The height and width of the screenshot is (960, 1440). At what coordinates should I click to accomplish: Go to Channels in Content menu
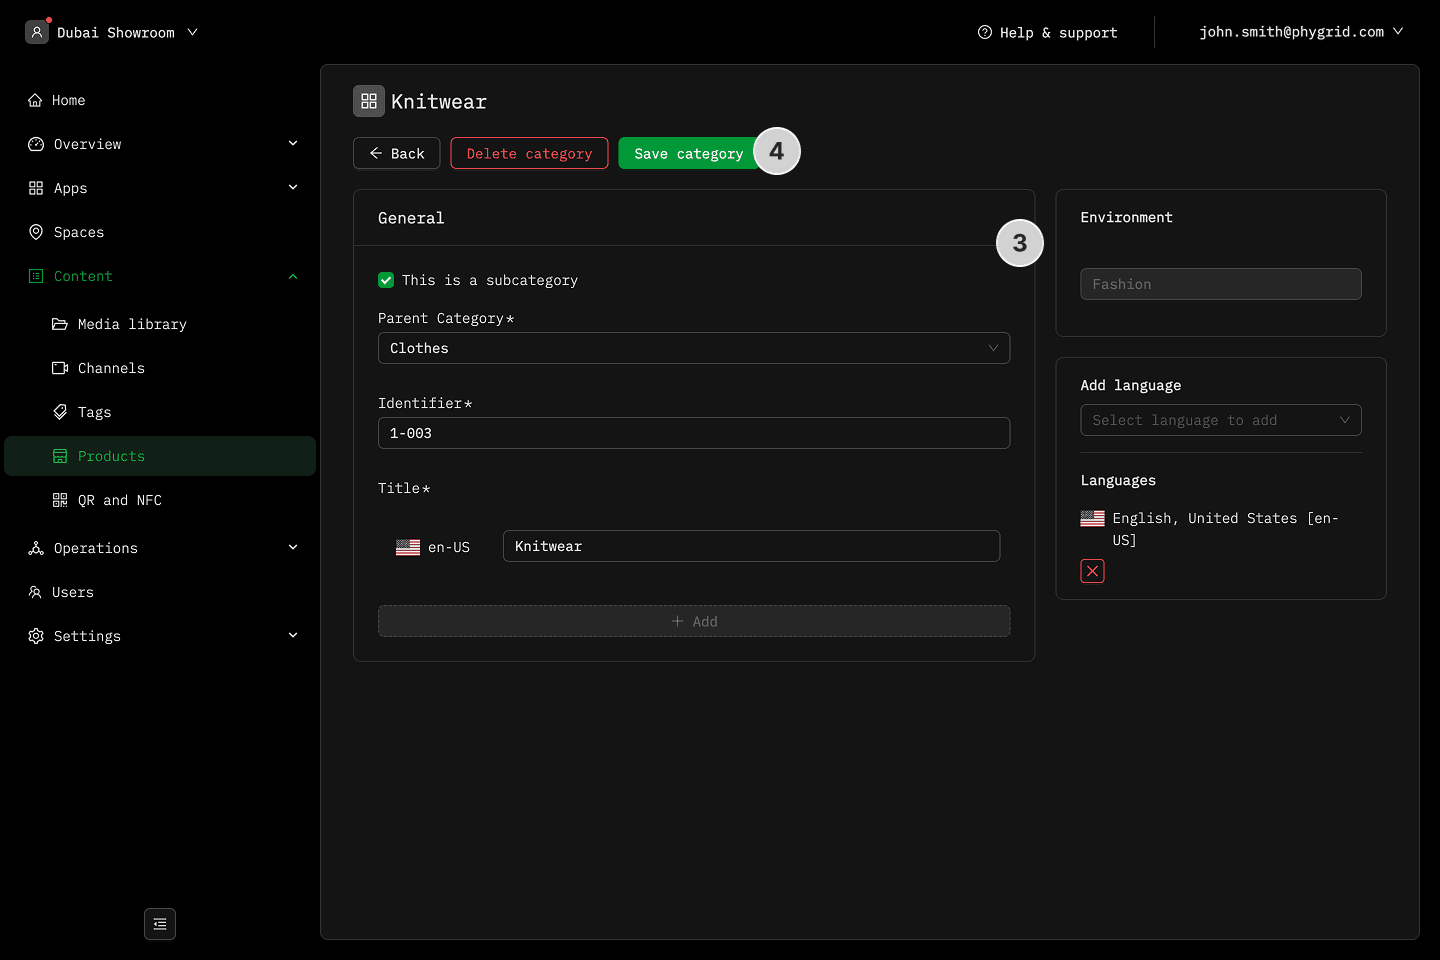click(x=111, y=368)
